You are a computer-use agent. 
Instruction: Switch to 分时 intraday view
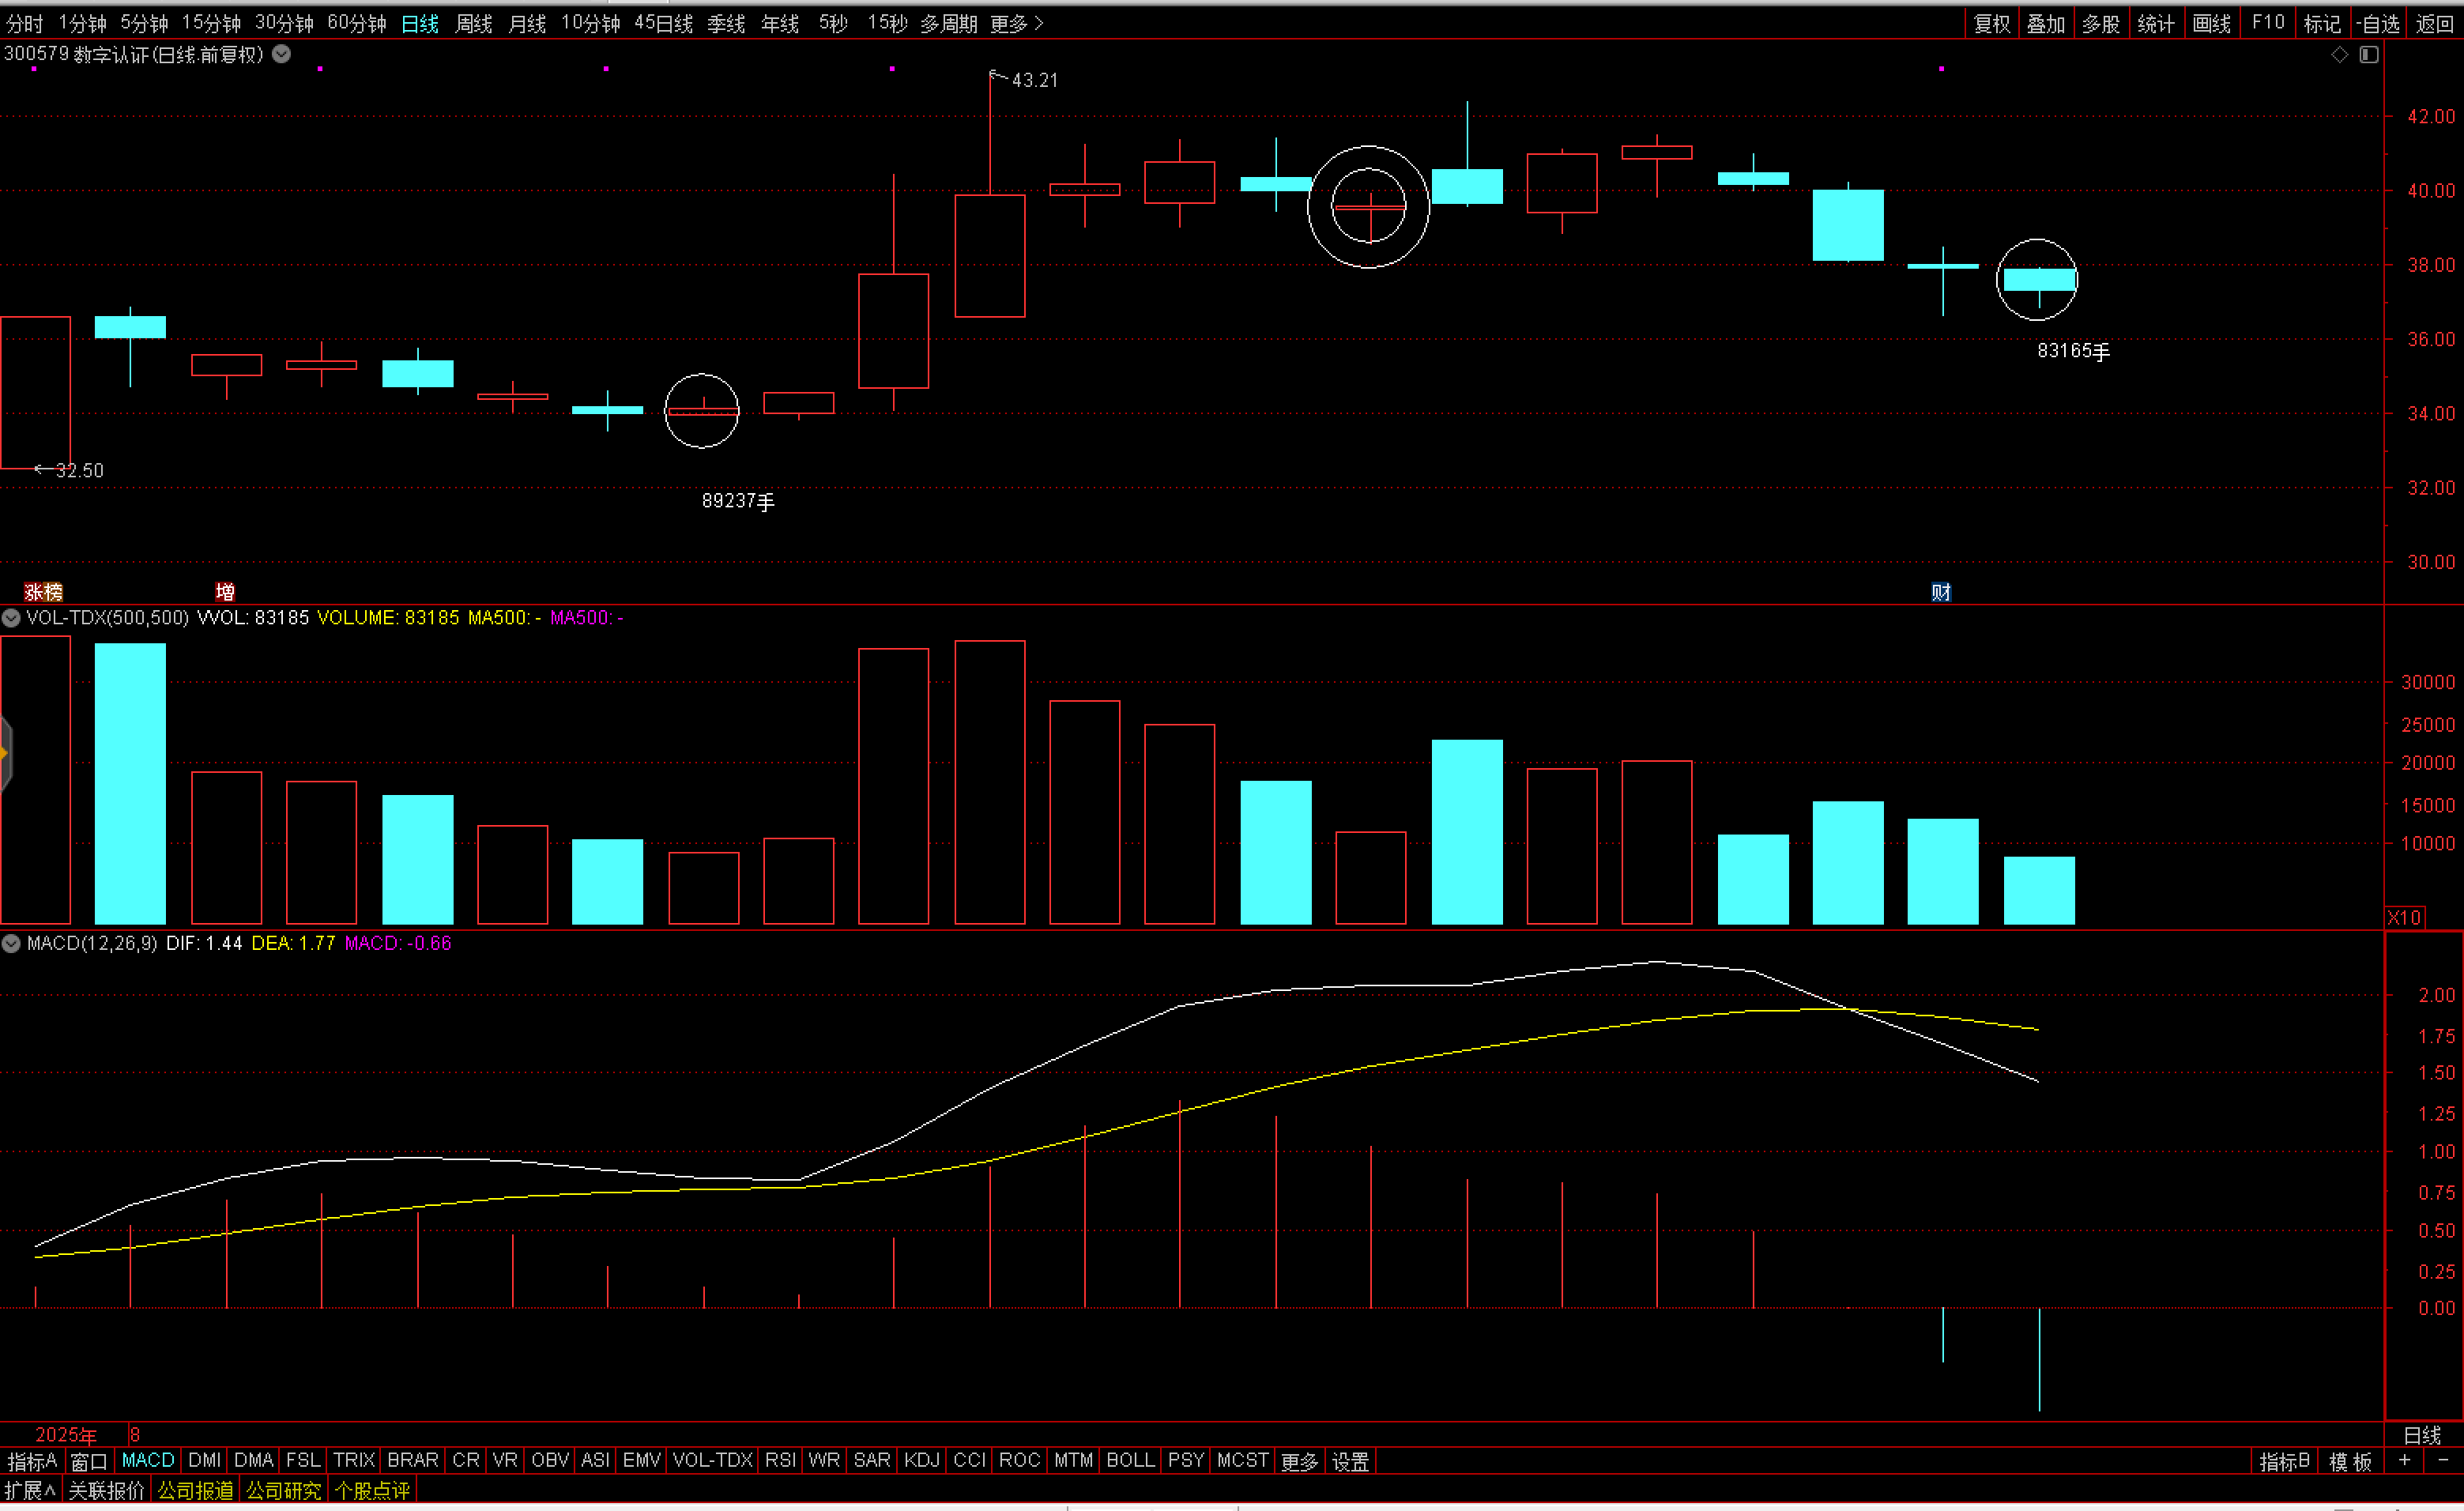[25, 23]
